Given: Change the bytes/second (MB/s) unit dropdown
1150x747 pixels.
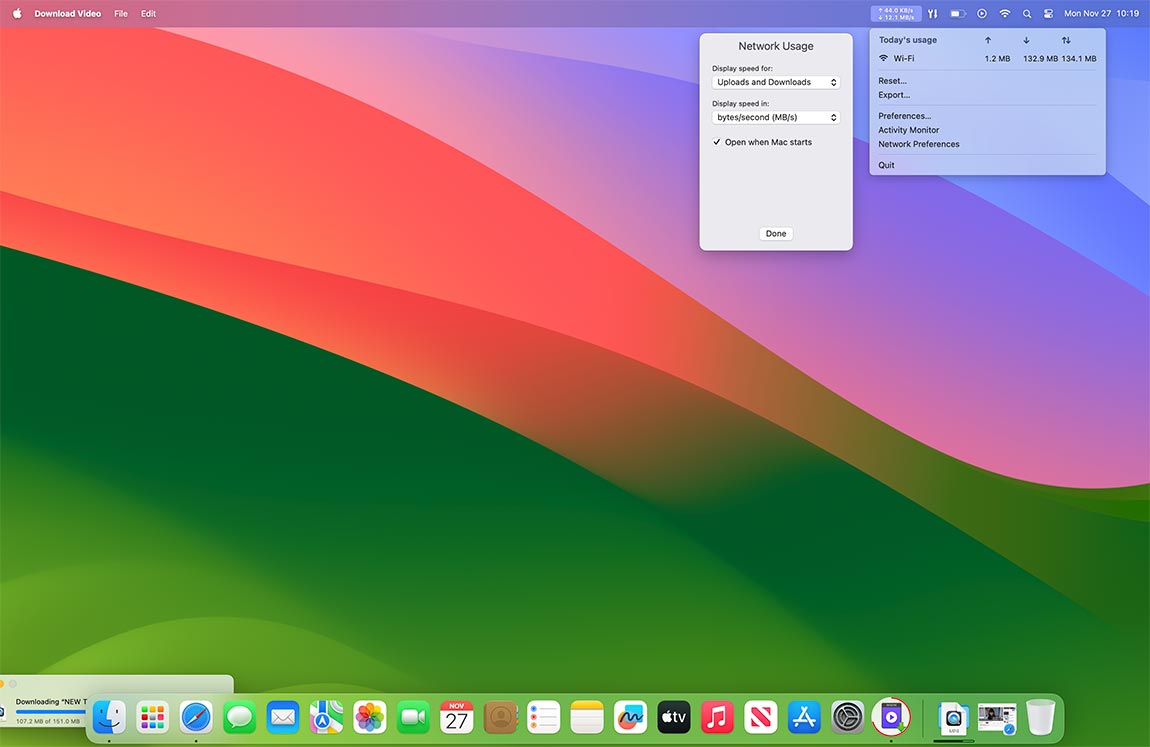Looking at the screenshot, I should pos(775,117).
